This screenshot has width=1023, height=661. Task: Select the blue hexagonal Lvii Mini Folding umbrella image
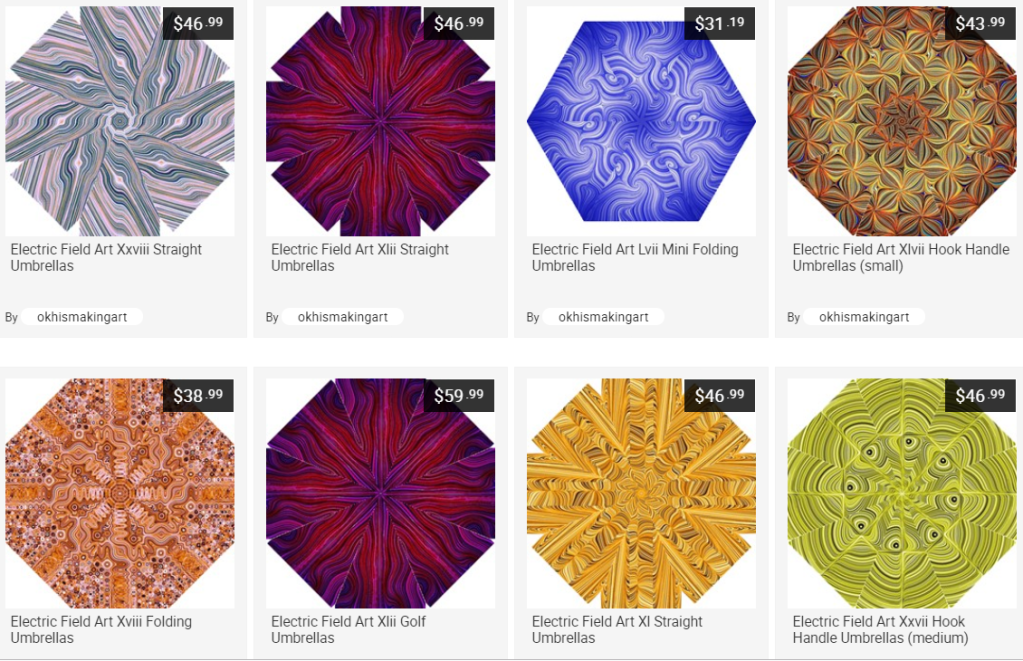[641, 121]
